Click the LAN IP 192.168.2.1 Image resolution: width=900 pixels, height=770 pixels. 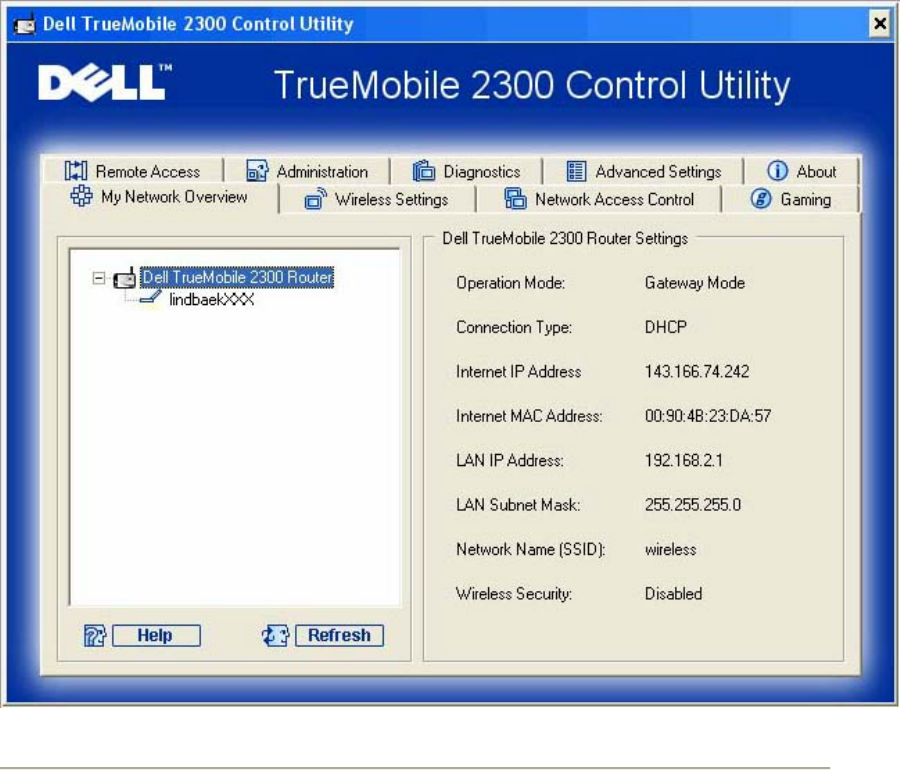[684, 460]
